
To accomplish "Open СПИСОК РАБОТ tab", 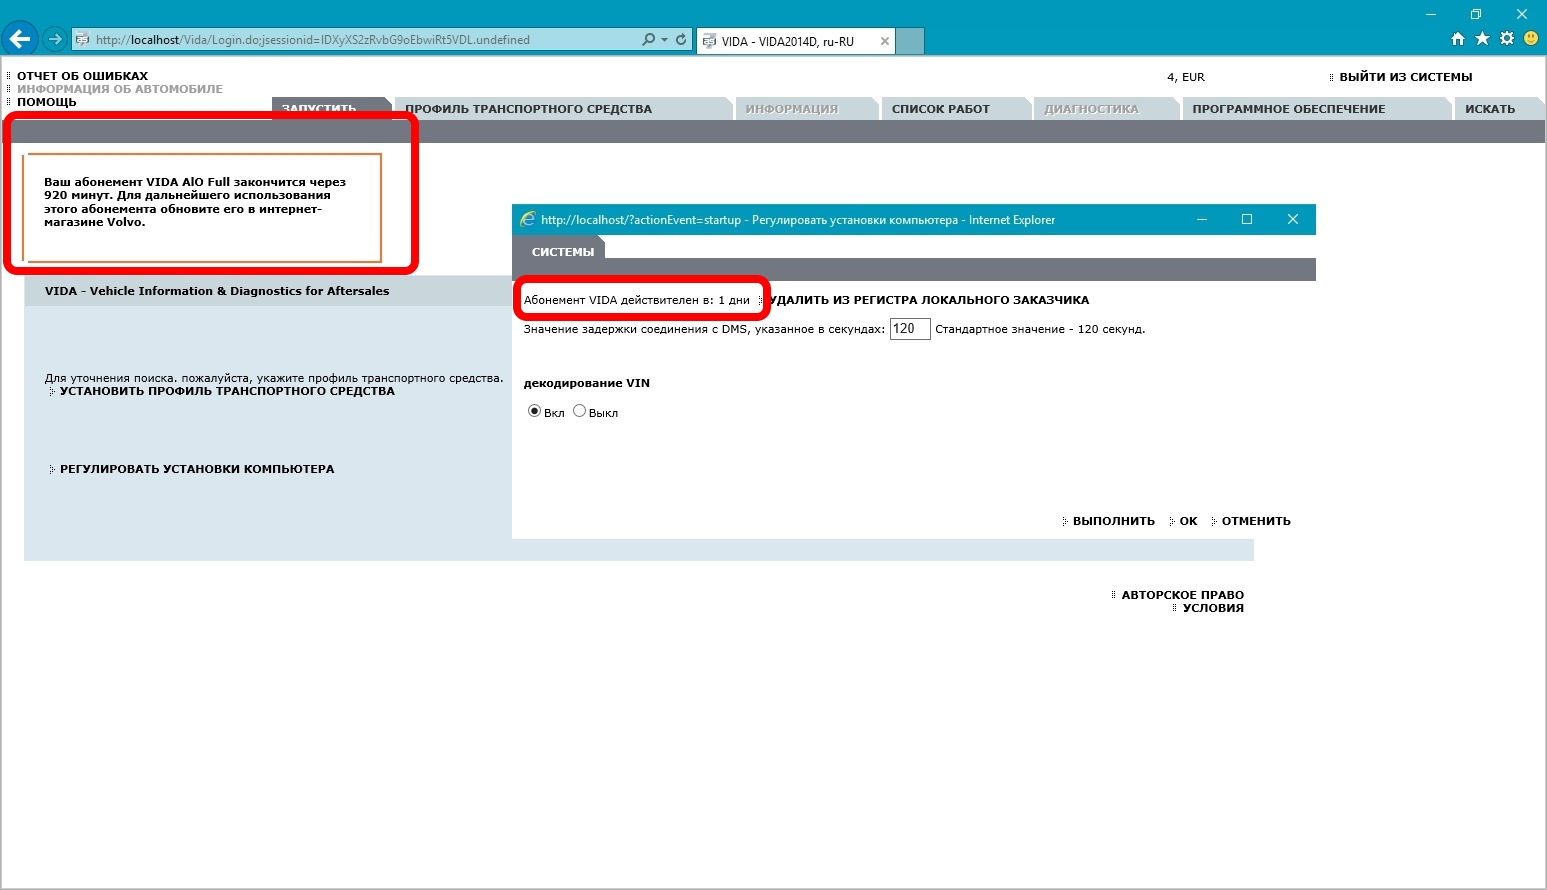I will (955, 109).
